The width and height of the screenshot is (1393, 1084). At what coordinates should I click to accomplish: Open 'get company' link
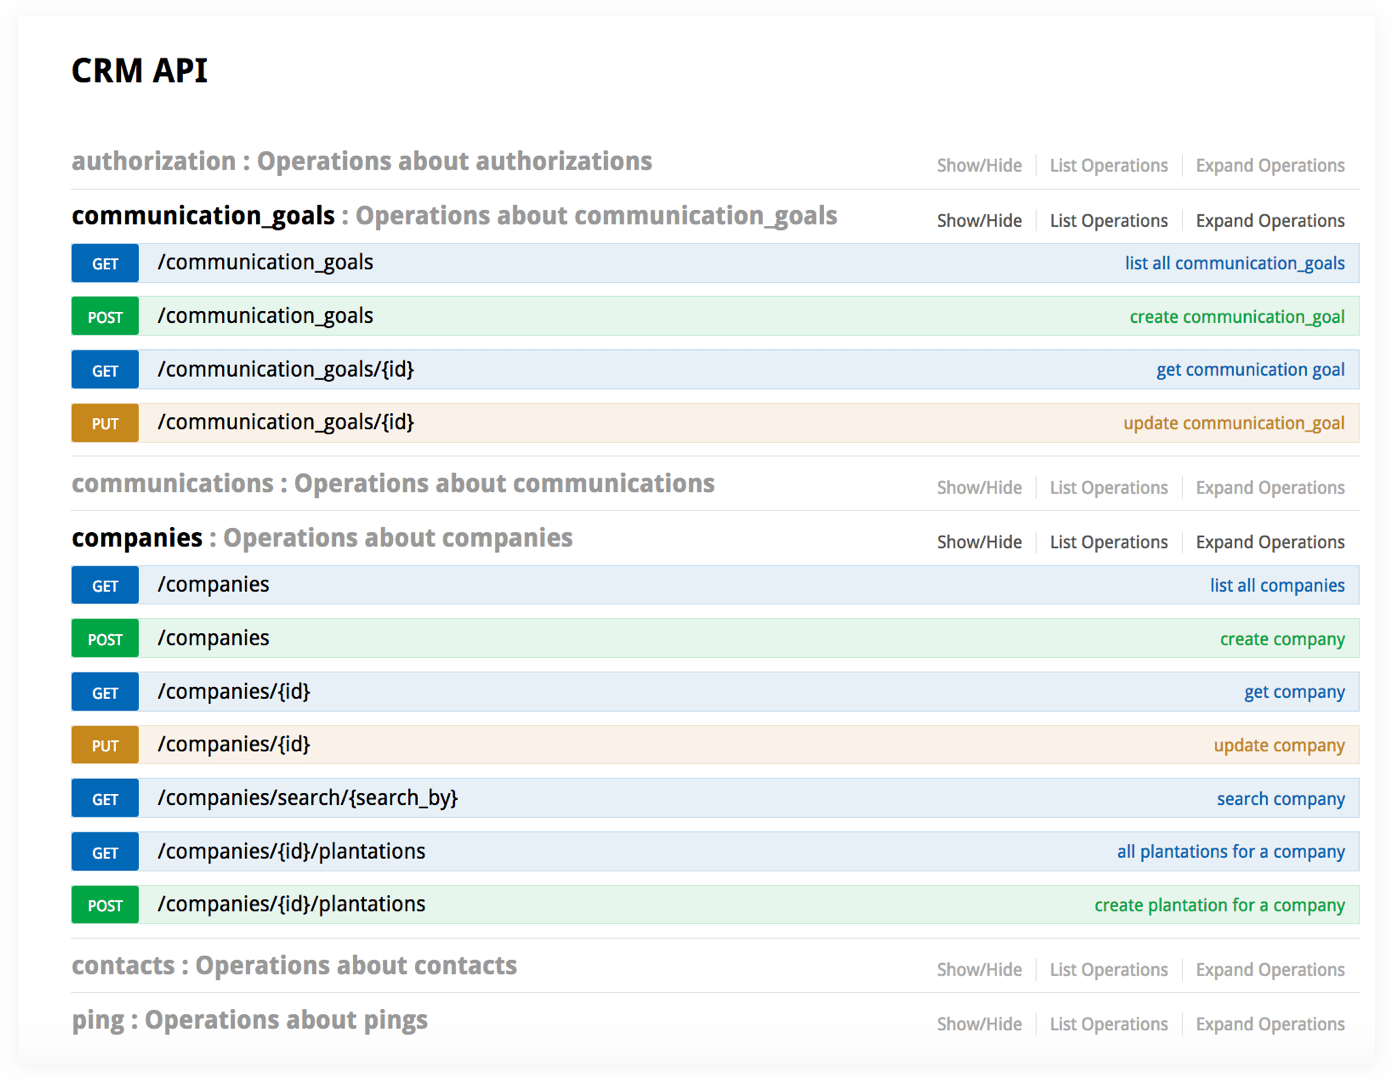1294,692
